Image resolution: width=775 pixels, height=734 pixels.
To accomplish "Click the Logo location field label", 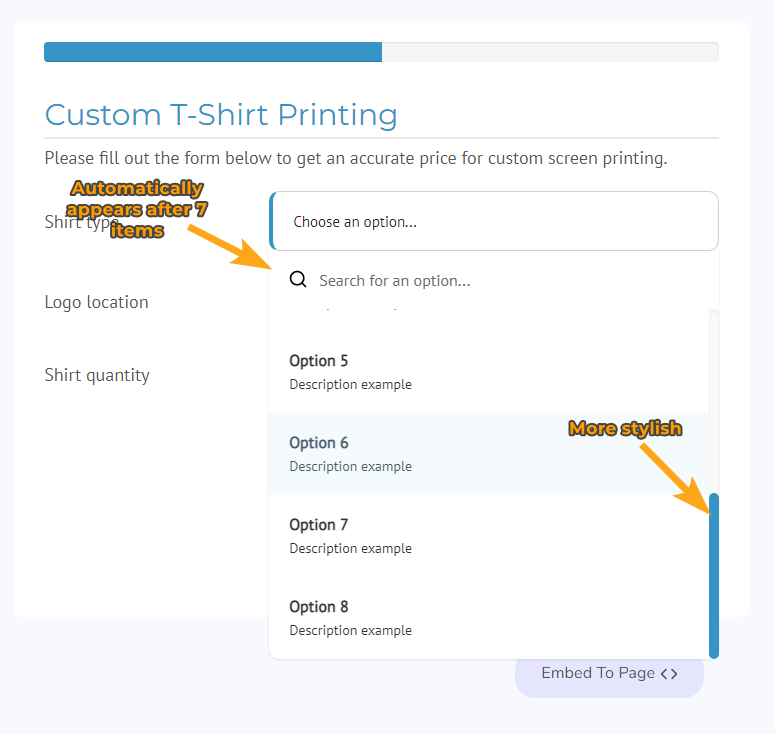I will tap(96, 302).
